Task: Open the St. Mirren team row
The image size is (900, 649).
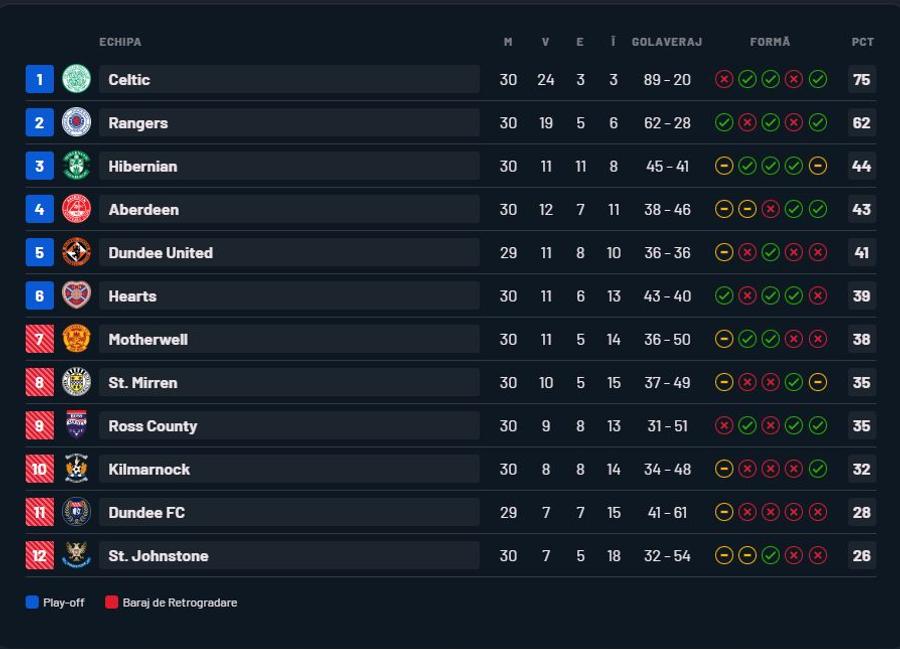Action: tap(289, 382)
